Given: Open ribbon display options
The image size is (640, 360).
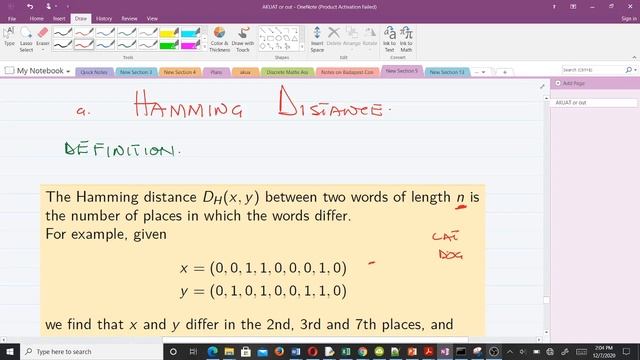Looking at the screenshot, I should pyautogui.click(x=573, y=7).
